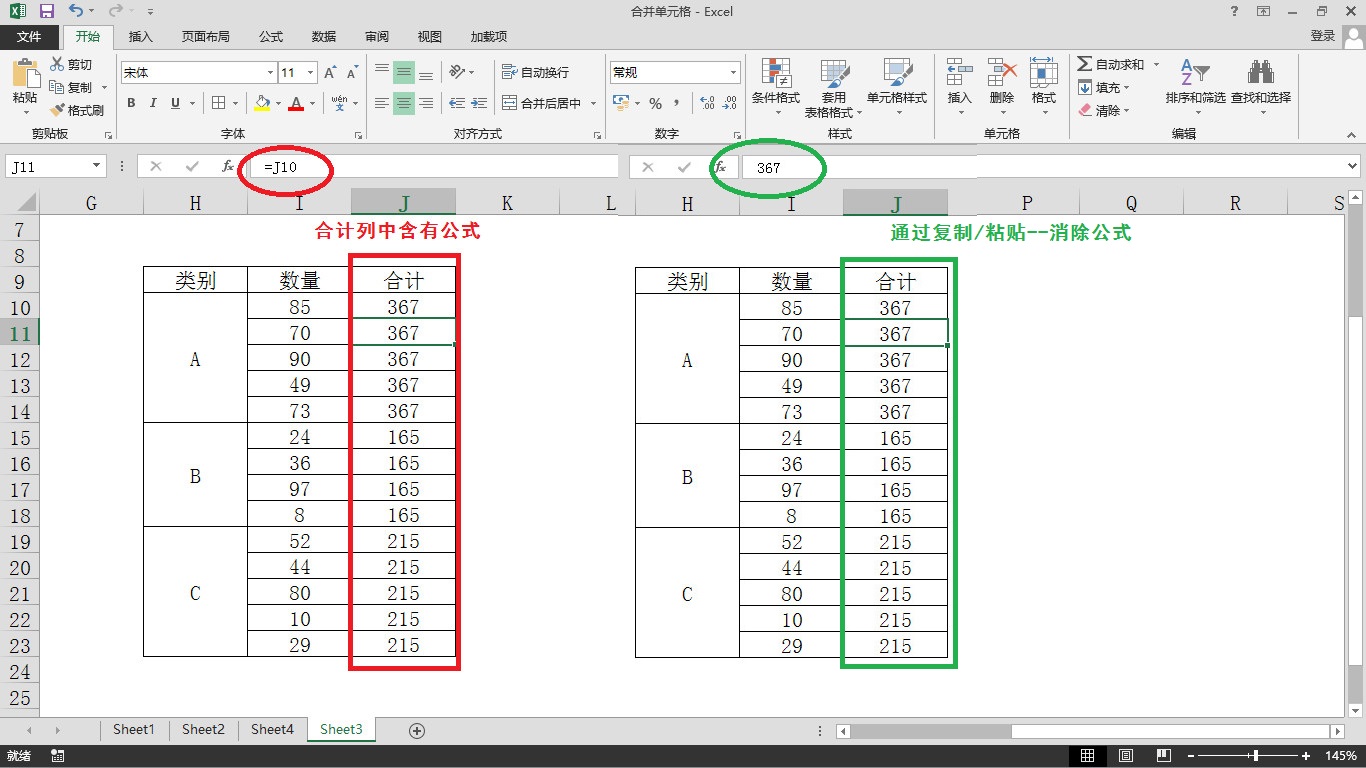Toggle Bold formatting
This screenshot has width=1366, height=768.
point(131,103)
